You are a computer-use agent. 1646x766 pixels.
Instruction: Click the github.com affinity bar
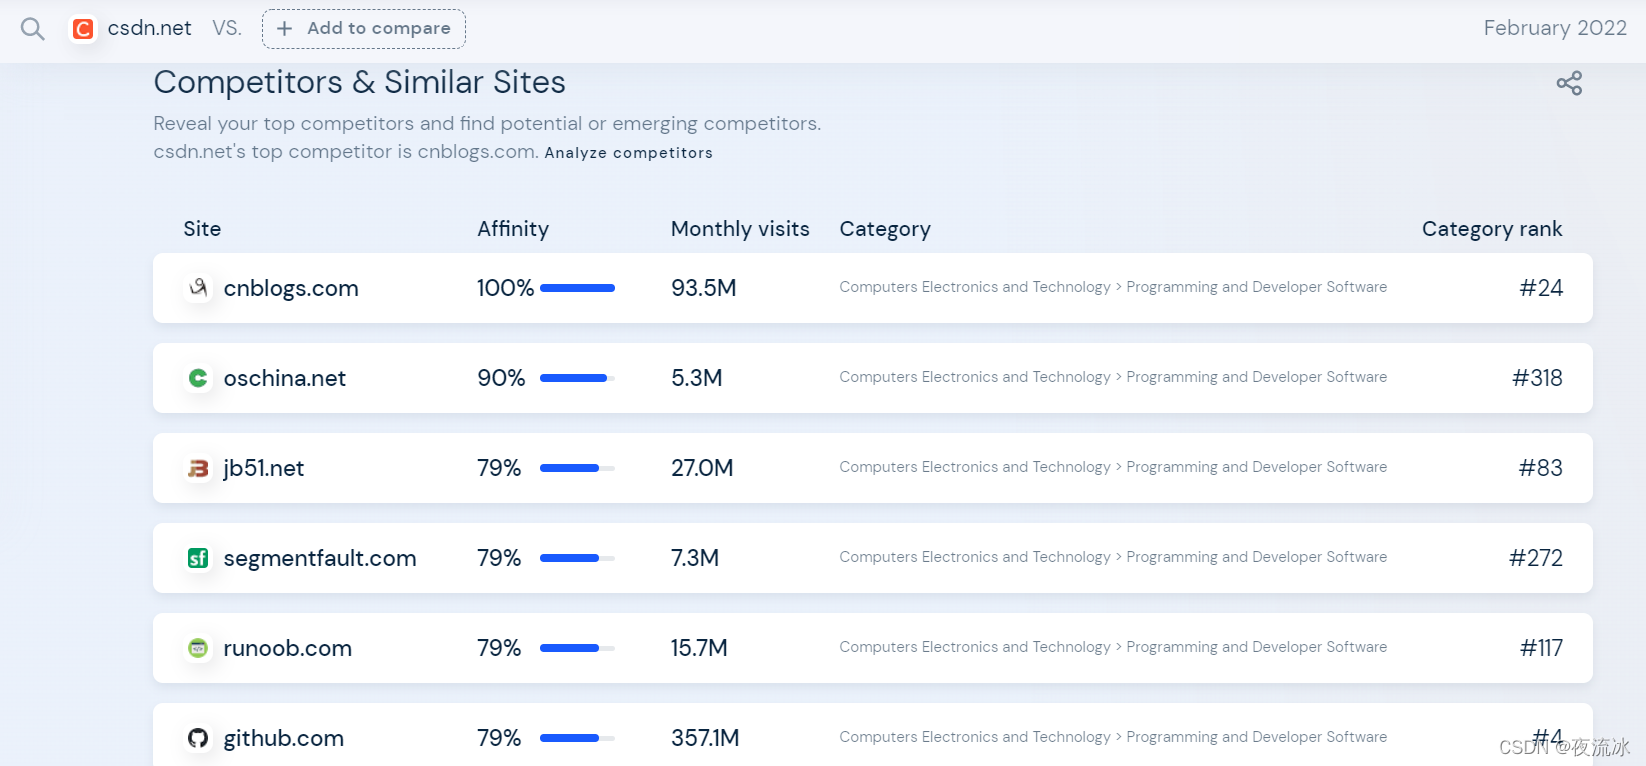pos(577,738)
